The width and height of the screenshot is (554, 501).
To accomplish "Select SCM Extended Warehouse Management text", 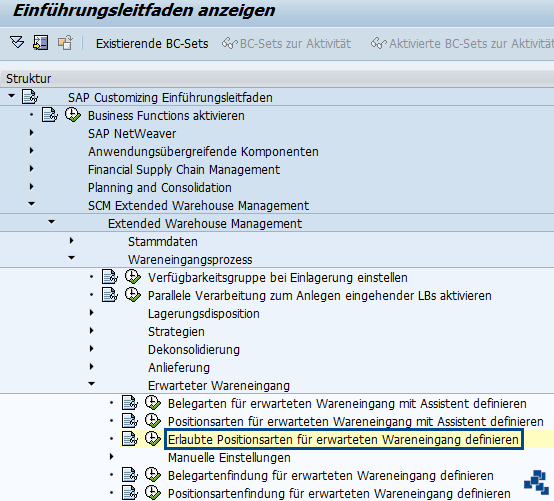I will click(x=198, y=206).
